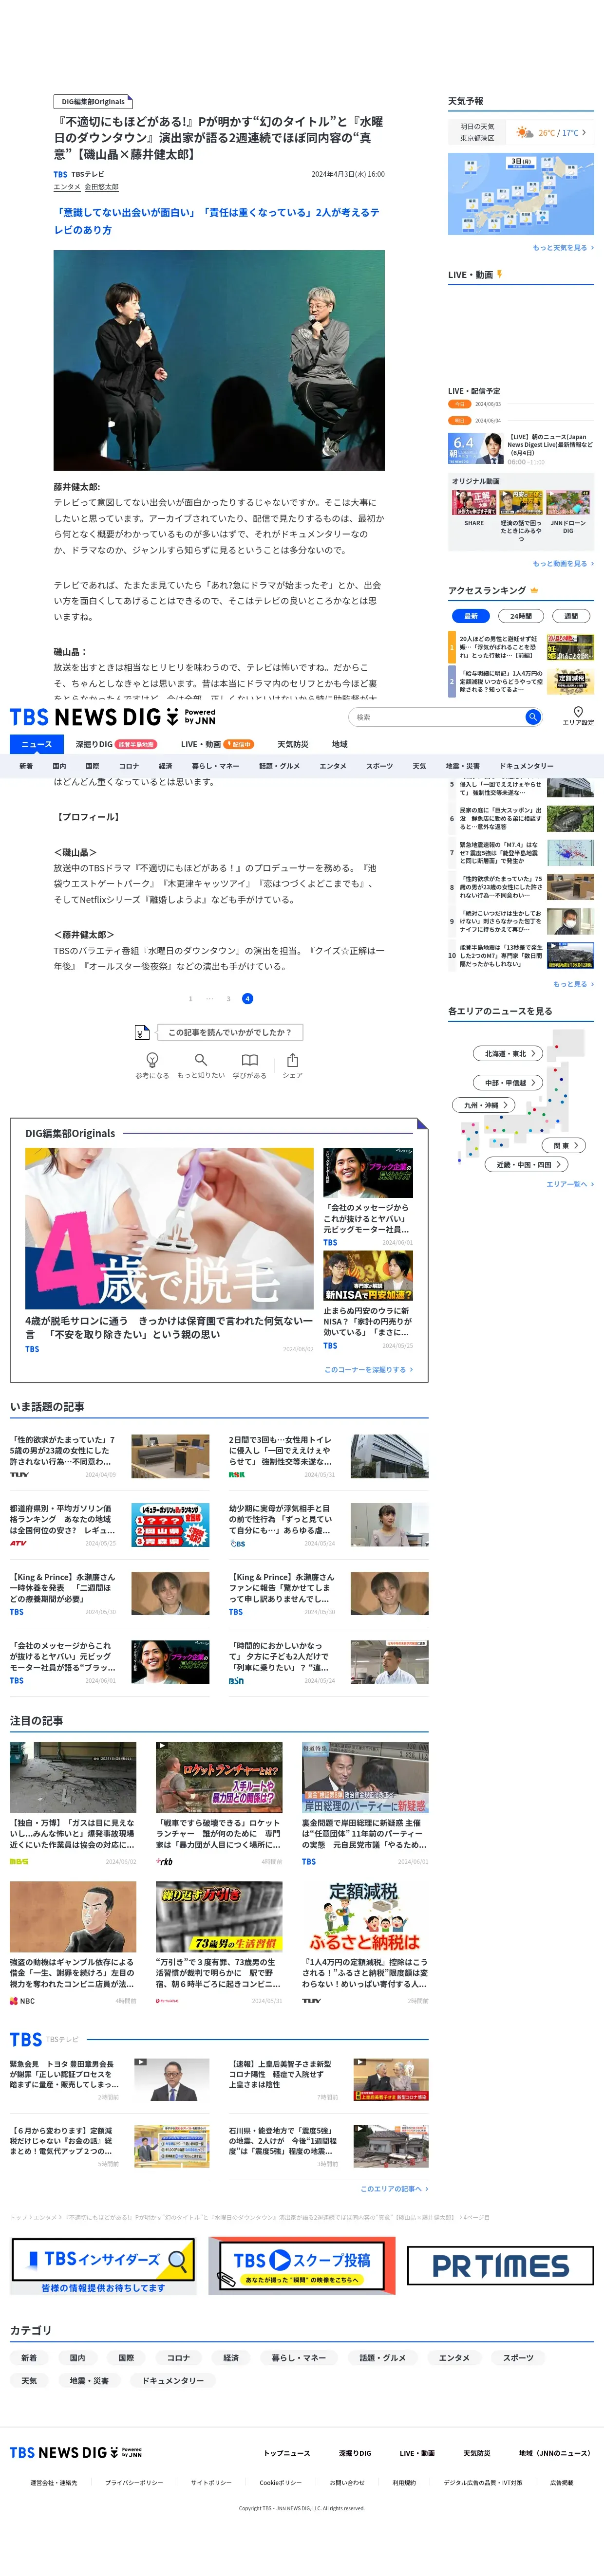604x2576 pixels.
Task: Click プライバシーポリシー footer link
Action: 134,2482
